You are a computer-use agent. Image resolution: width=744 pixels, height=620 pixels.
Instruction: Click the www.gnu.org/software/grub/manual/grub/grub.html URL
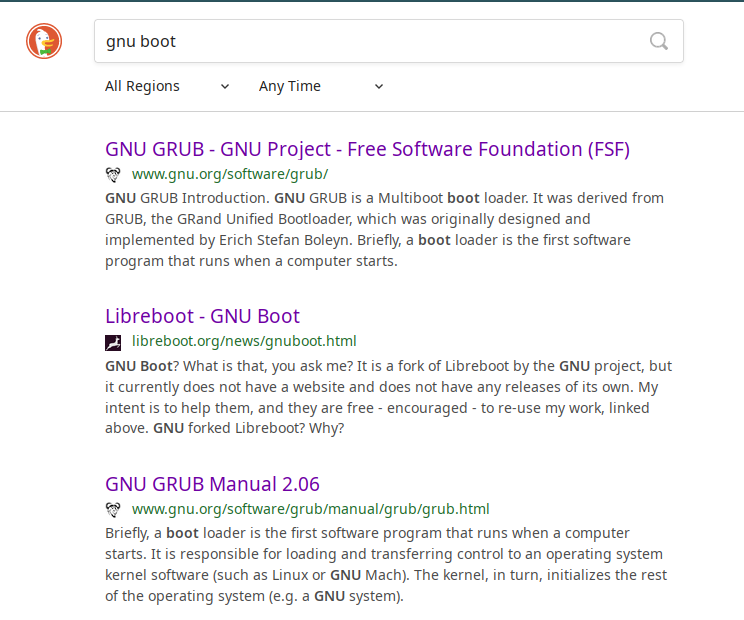(310, 509)
